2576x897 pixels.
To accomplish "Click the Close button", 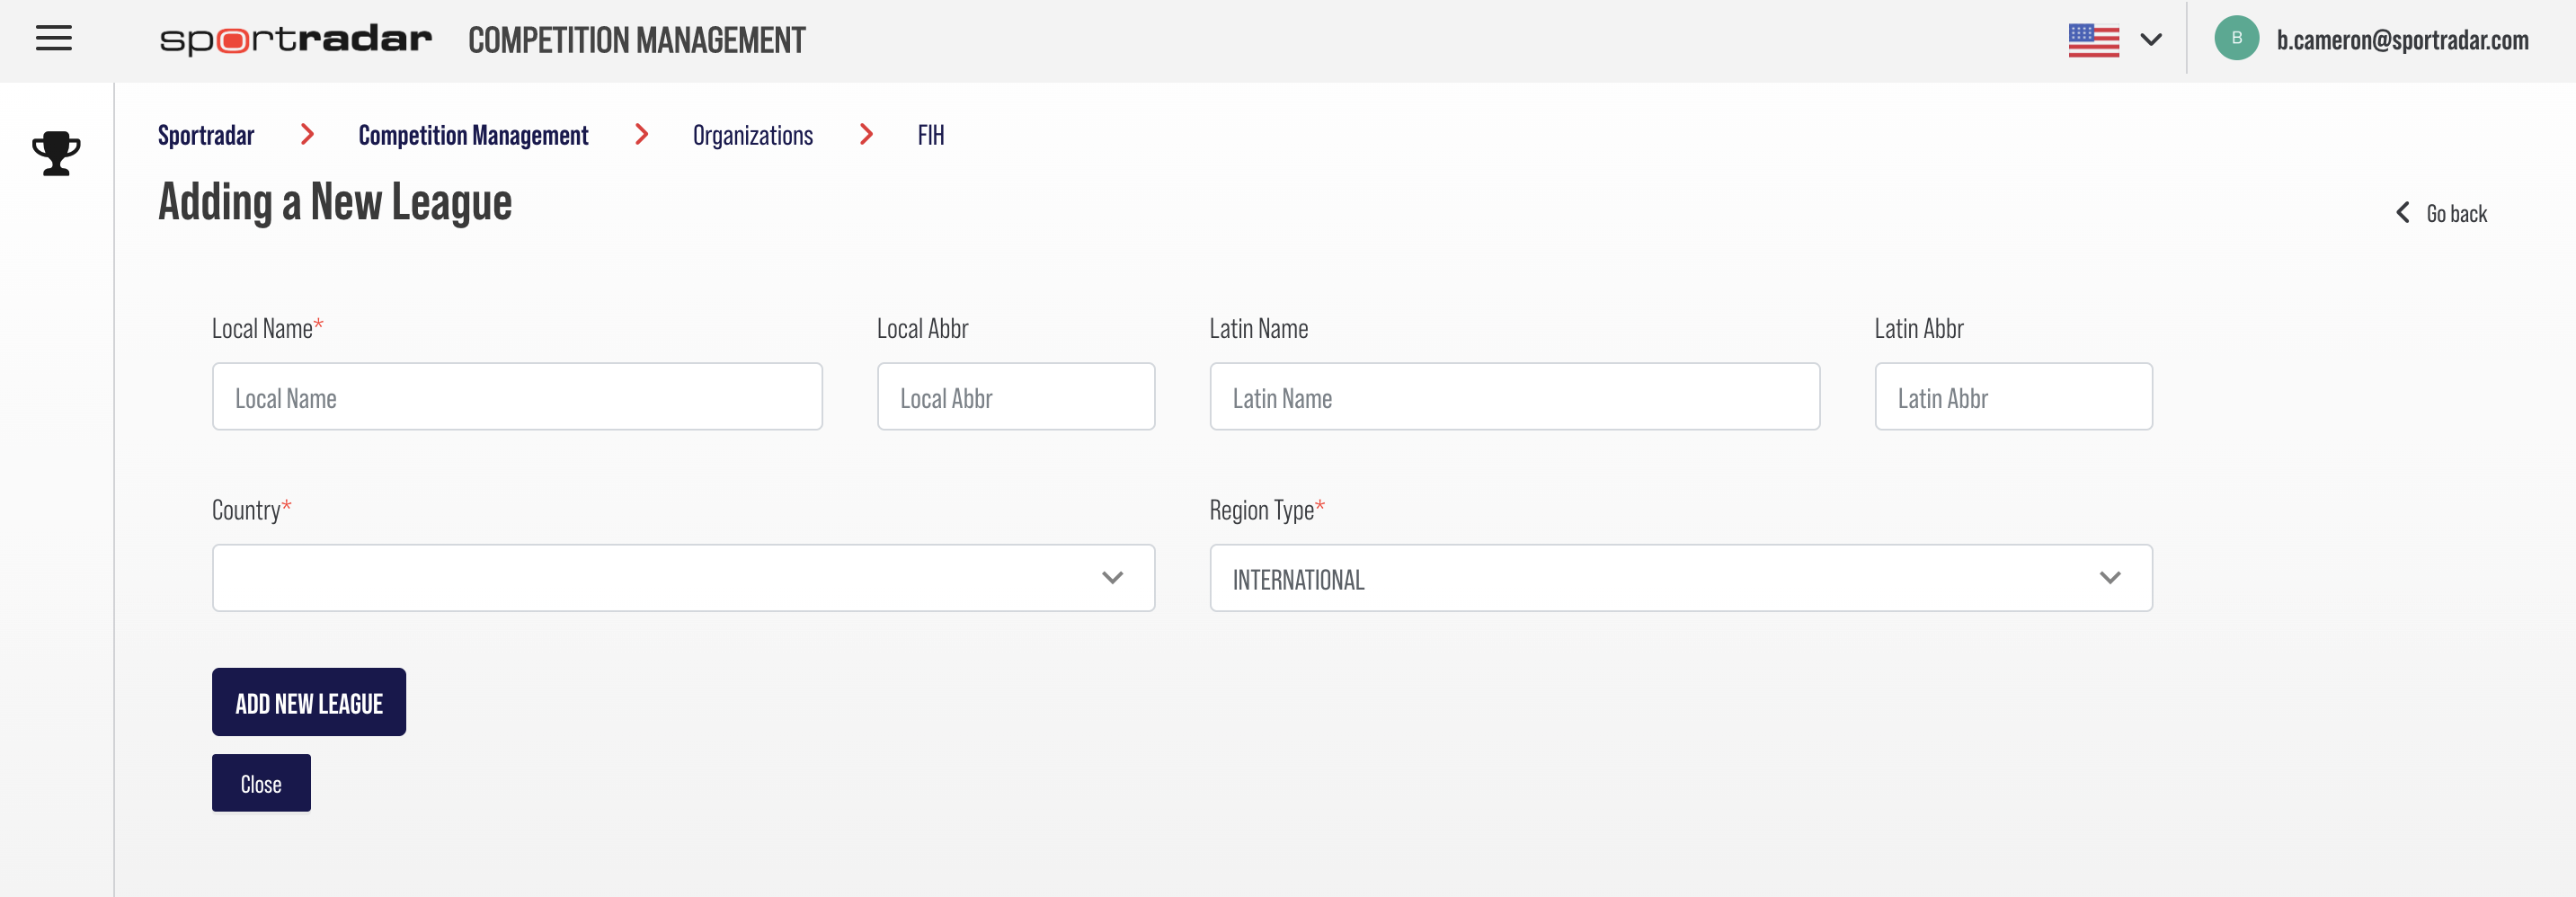I will (x=261, y=783).
